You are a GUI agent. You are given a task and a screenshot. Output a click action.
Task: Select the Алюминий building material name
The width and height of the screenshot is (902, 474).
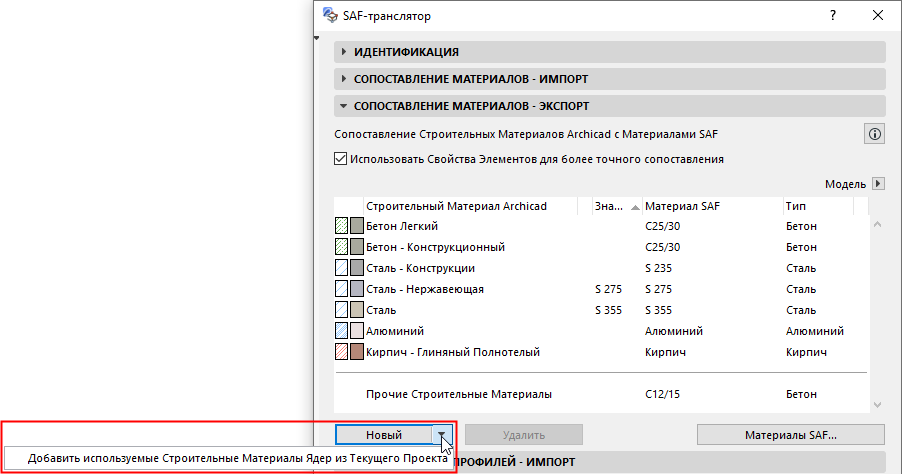(395, 331)
